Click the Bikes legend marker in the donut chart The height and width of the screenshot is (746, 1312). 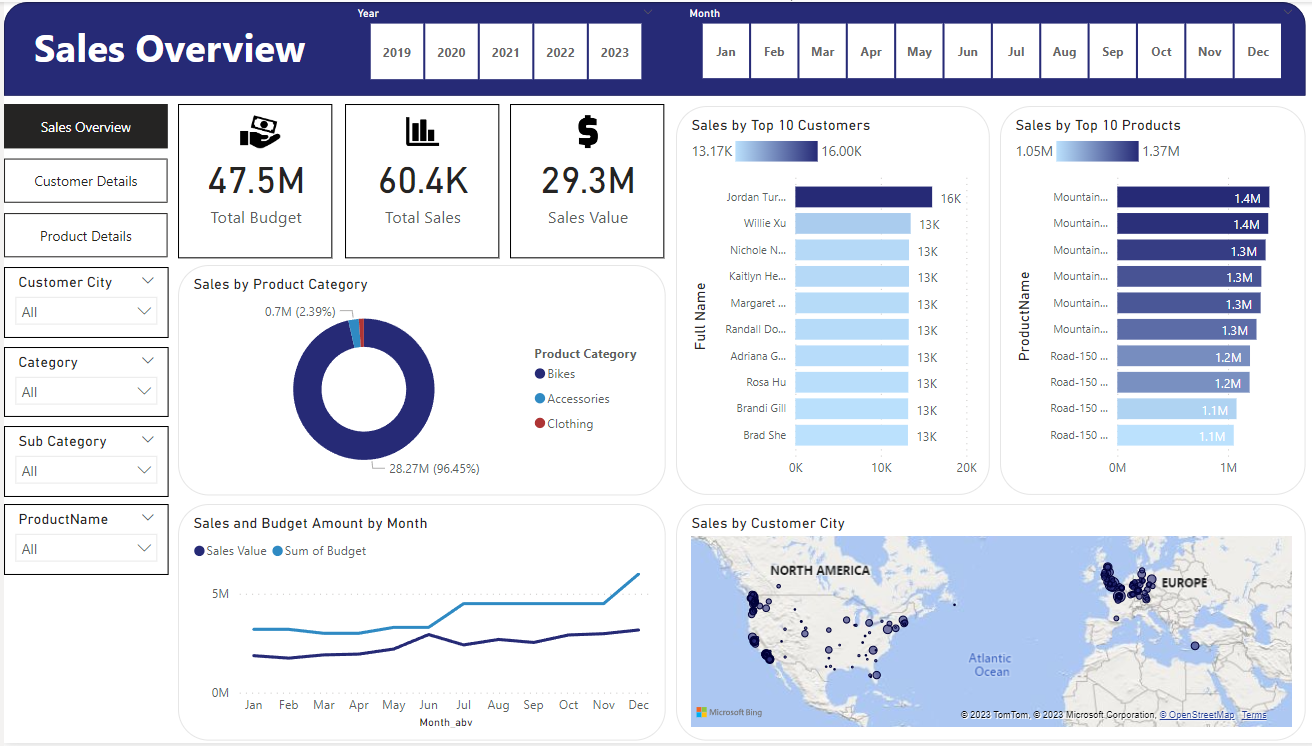pyautogui.click(x=541, y=373)
